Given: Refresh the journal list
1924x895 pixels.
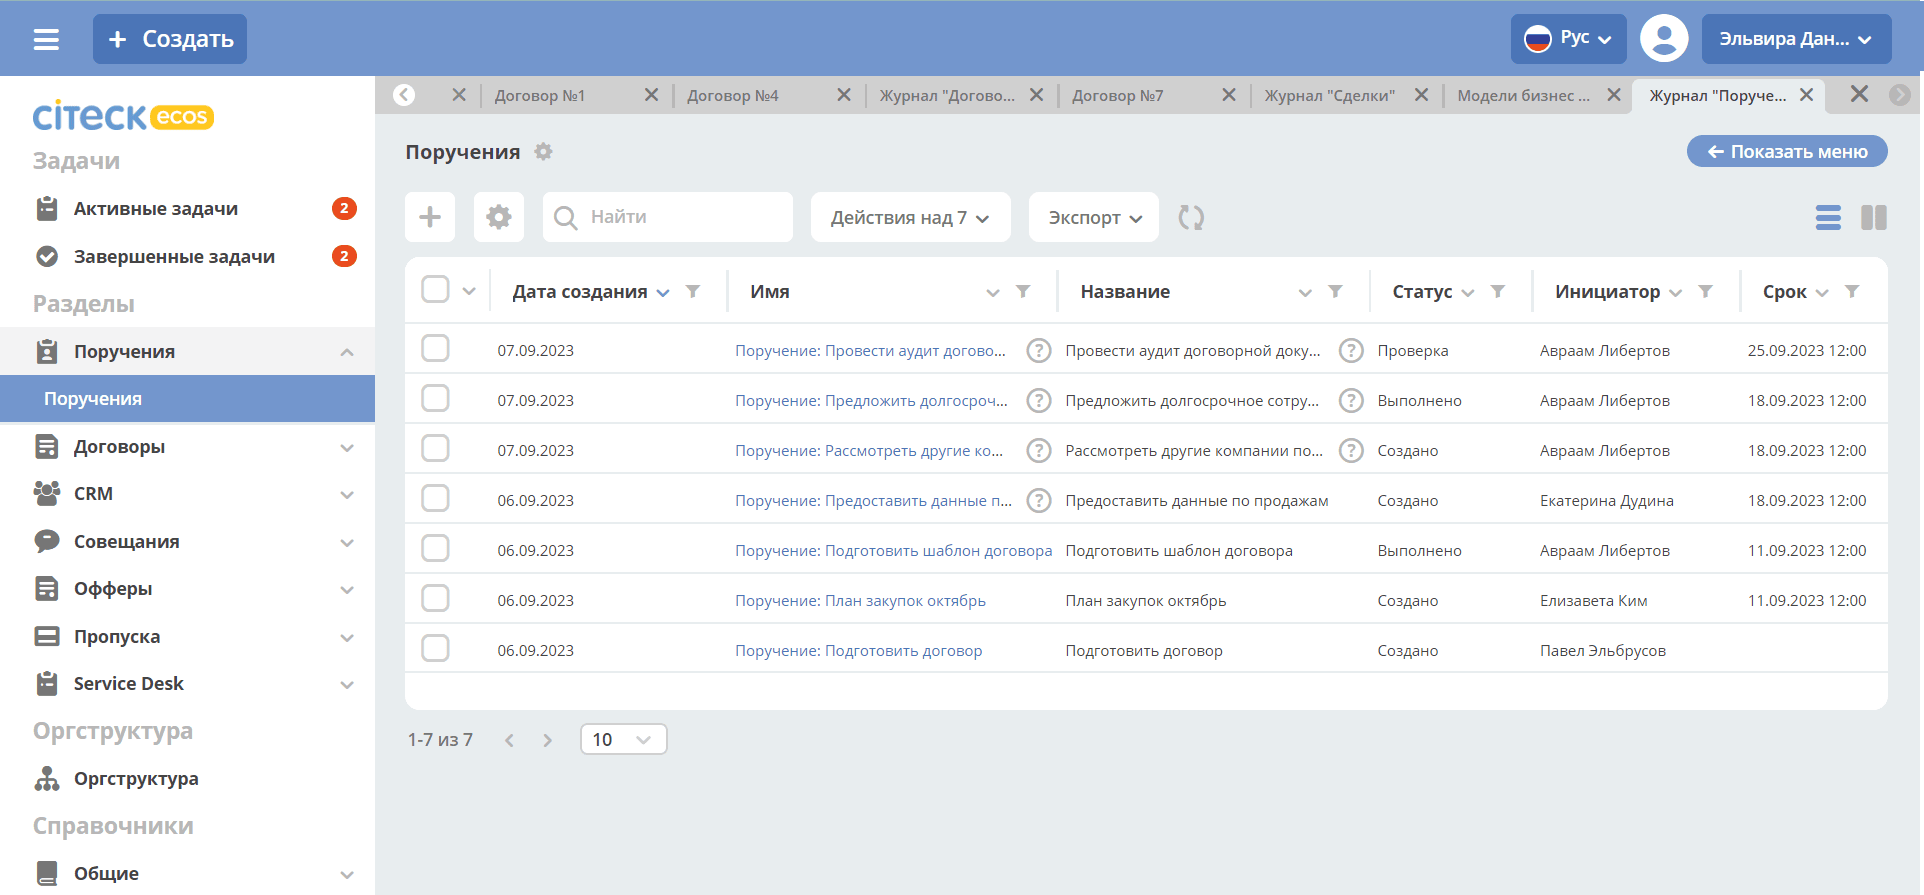Looking at the screenshot, I should (1191, 217).
